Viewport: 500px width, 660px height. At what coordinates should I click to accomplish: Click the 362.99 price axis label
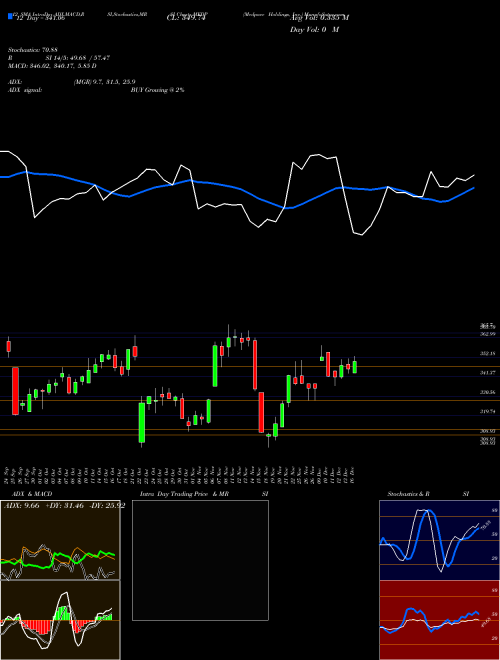pyautogui.click(x=487, y=334)
